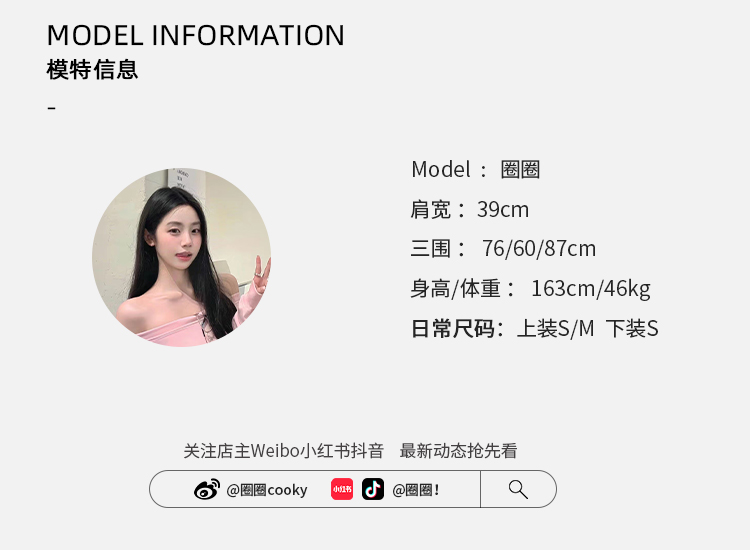Click the Model name 圈圈 text
The height and width of the screenshot is (550, 750).
[520, 170]
